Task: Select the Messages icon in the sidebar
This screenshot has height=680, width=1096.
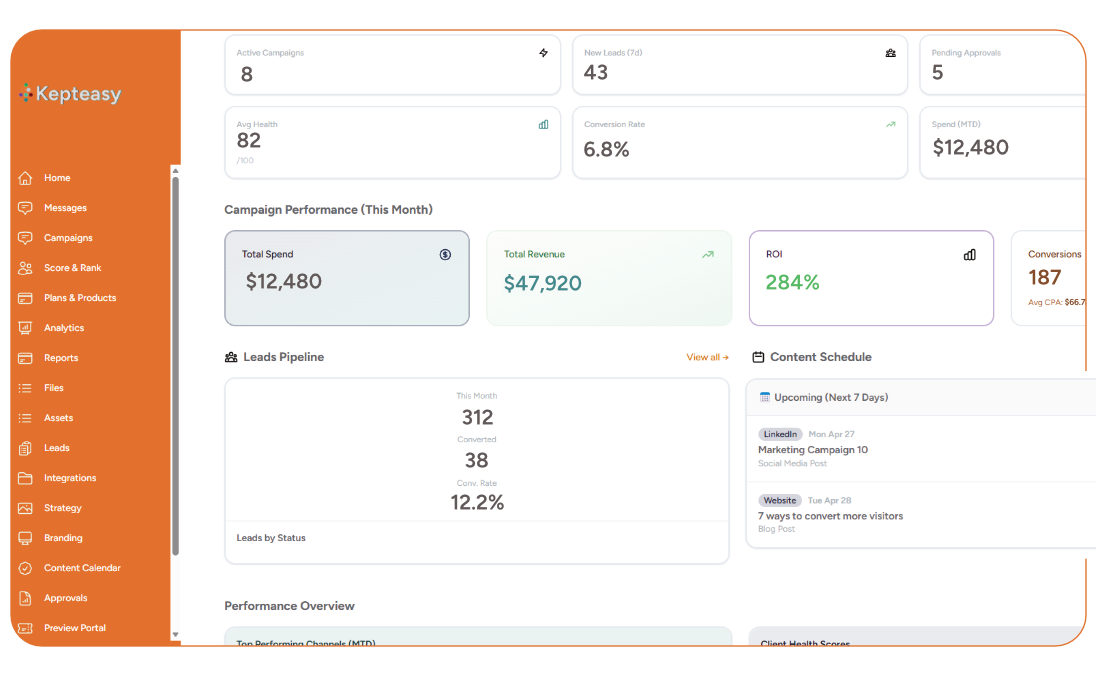Action: pyautogui.click(x=30, y=207)
